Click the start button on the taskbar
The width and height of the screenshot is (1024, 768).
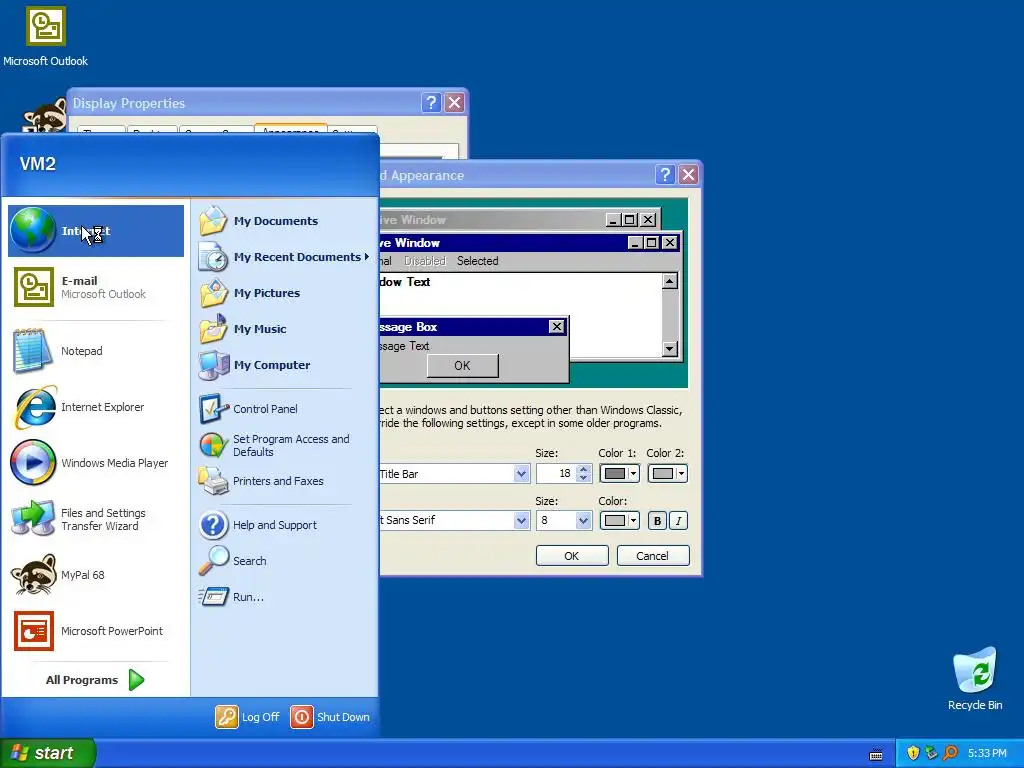tap(47, 753)
